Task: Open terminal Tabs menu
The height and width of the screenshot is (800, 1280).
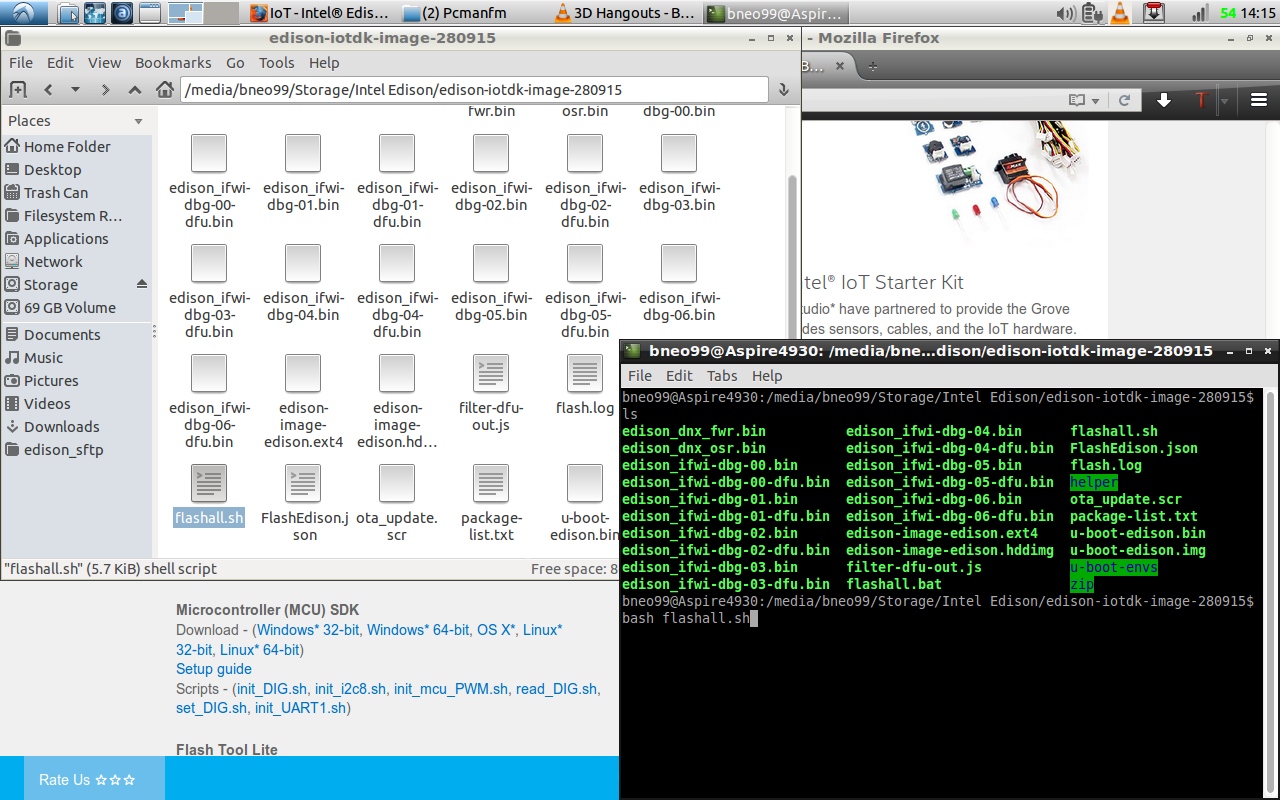Action: 722,376
